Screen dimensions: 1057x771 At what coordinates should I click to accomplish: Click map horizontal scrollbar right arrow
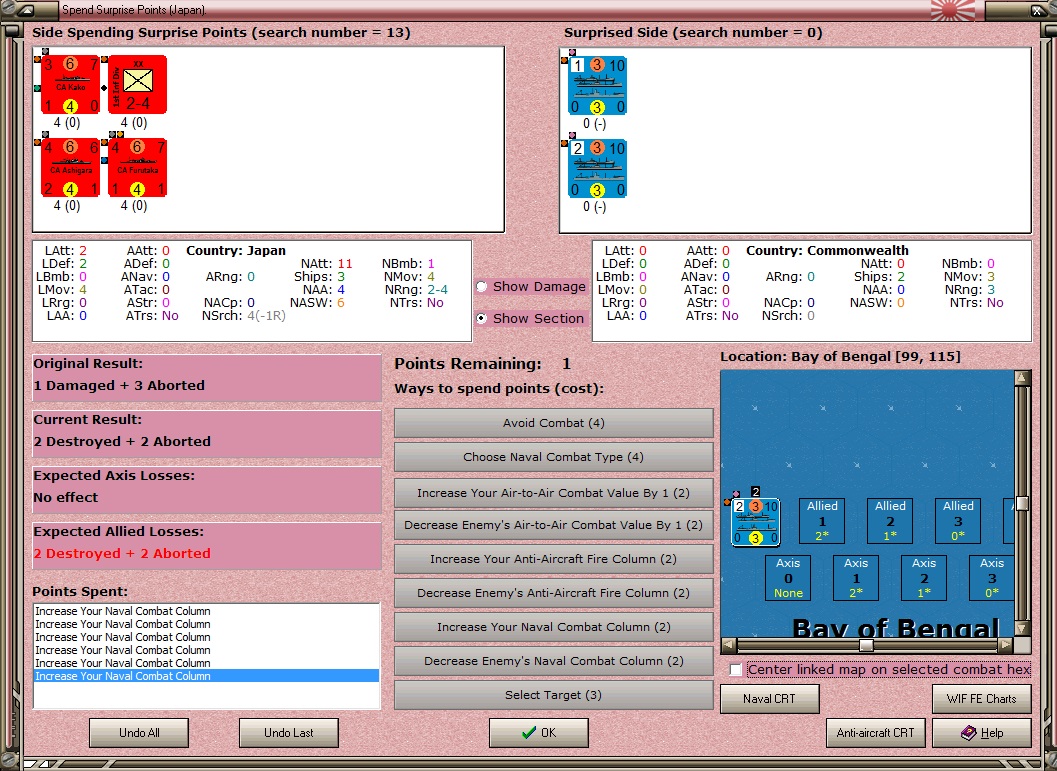1006,645
